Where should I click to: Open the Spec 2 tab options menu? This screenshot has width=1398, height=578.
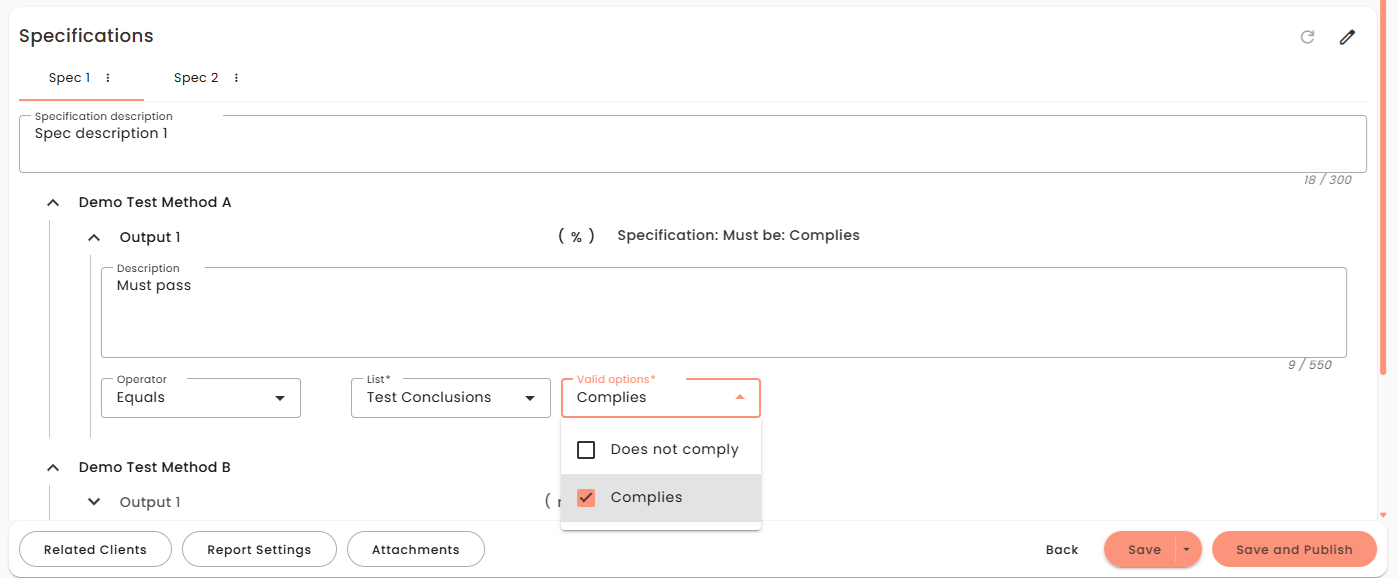point(236,78)
